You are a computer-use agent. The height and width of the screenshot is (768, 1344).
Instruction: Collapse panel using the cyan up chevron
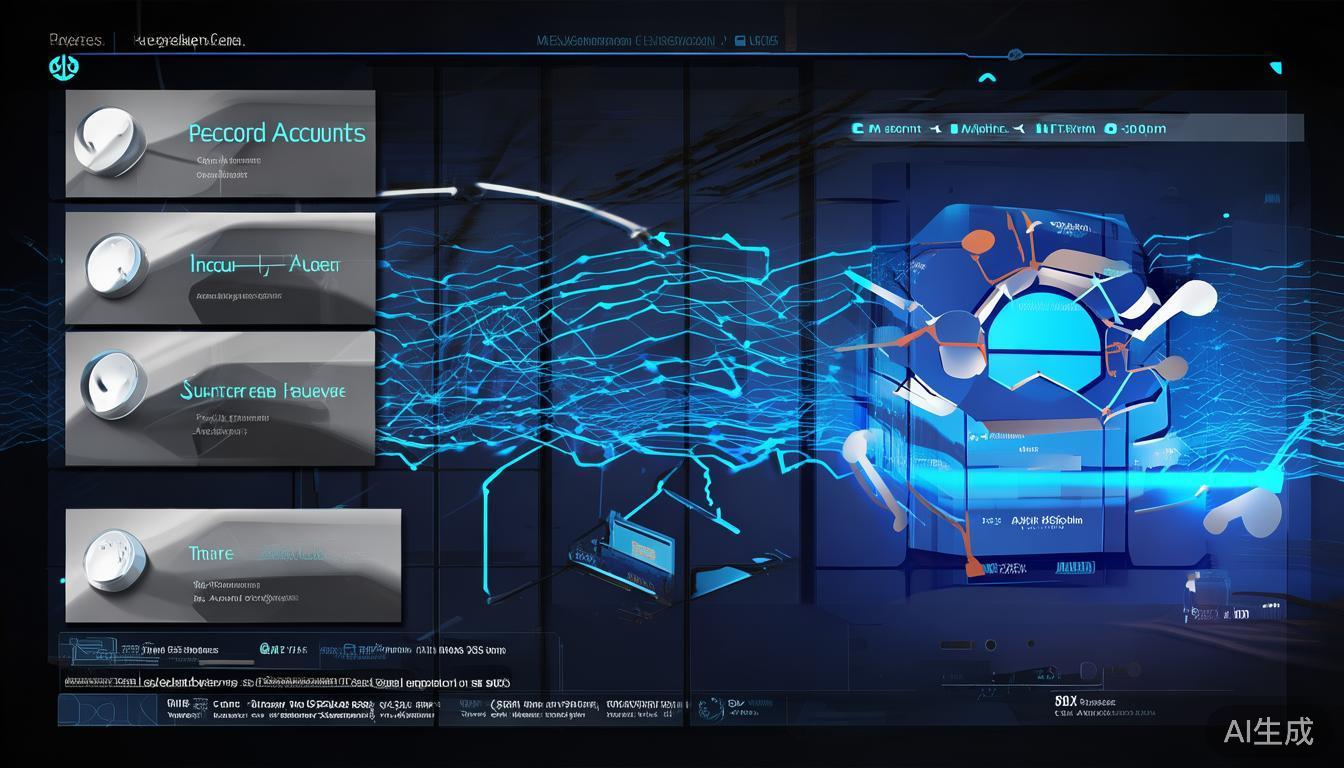pos(987,79)
